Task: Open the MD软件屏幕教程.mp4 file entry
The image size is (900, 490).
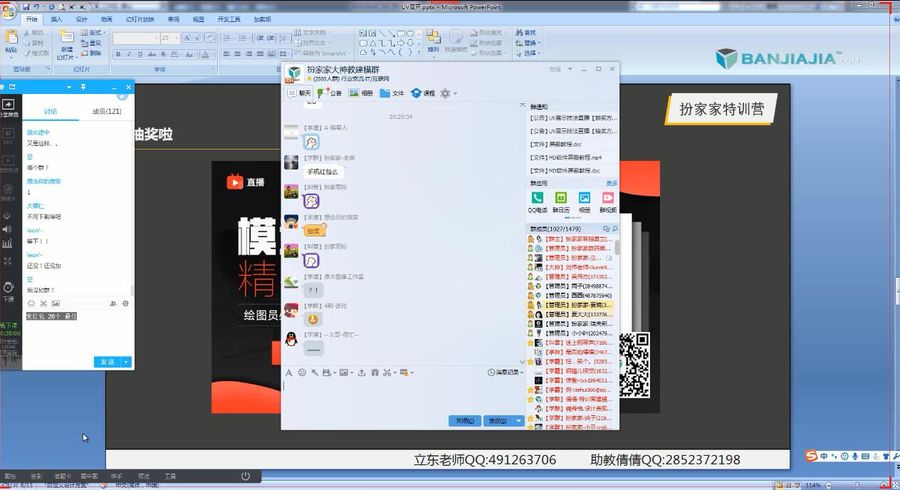Action: 565,157
